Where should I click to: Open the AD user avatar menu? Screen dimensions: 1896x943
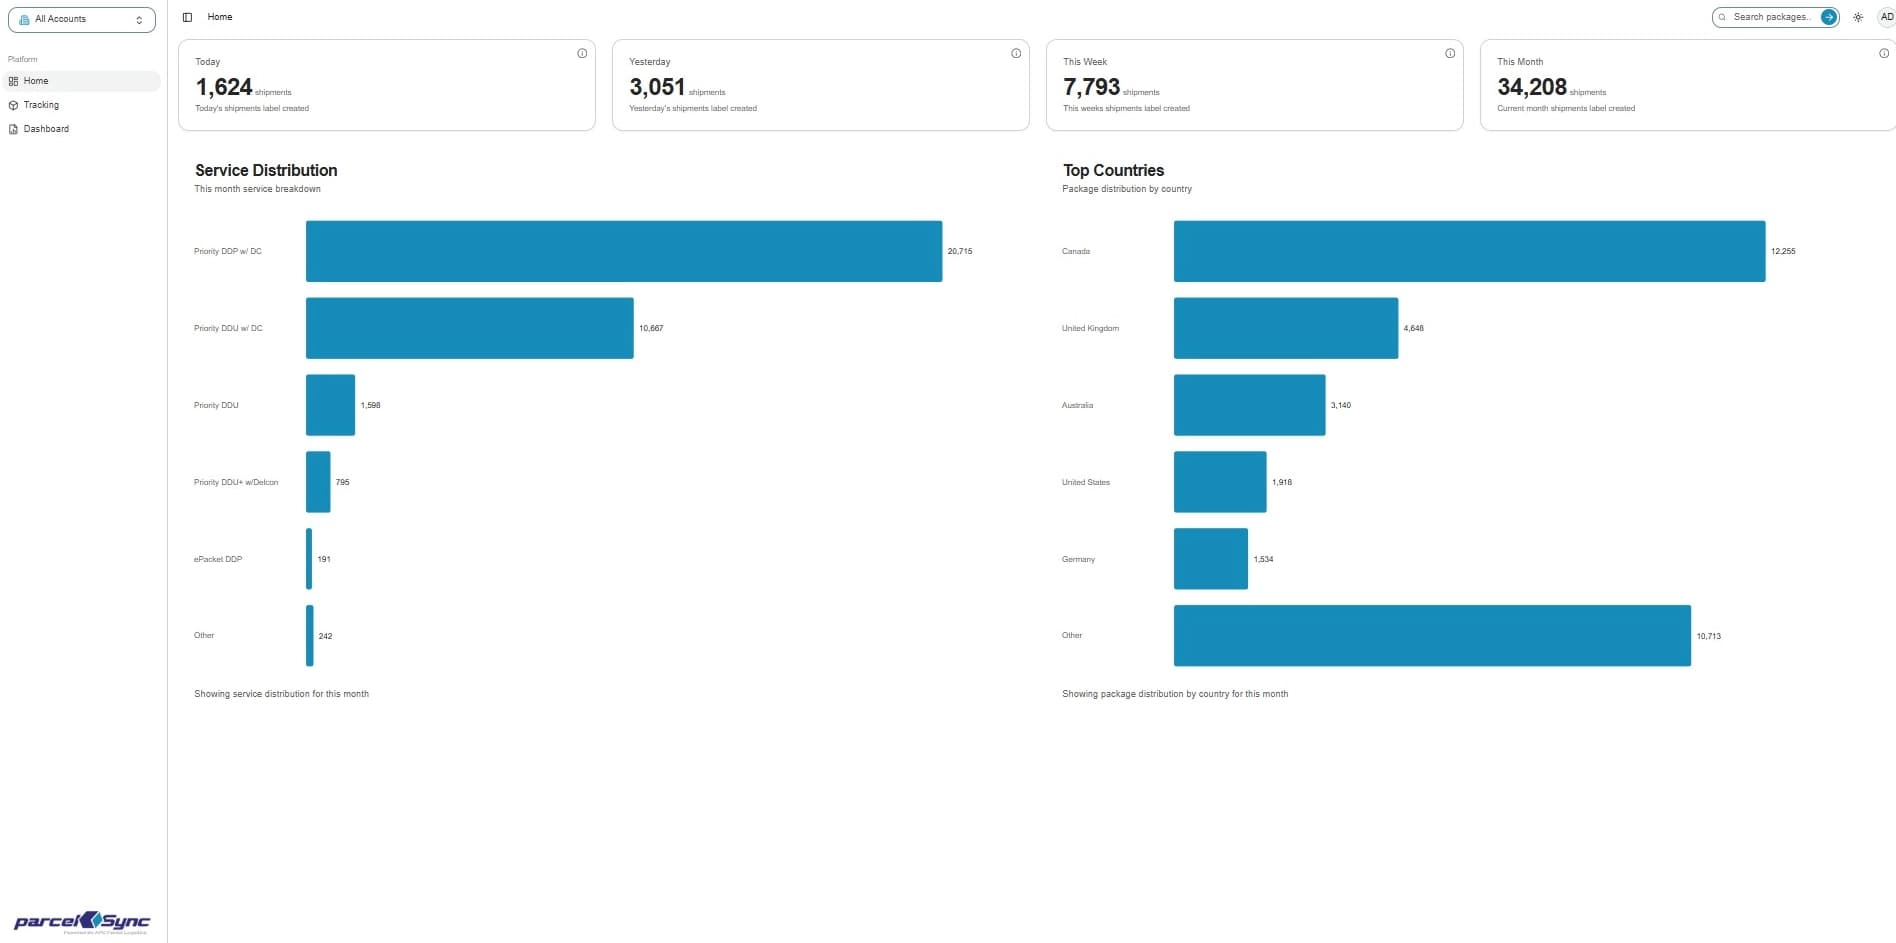(x=1886, y=17)
